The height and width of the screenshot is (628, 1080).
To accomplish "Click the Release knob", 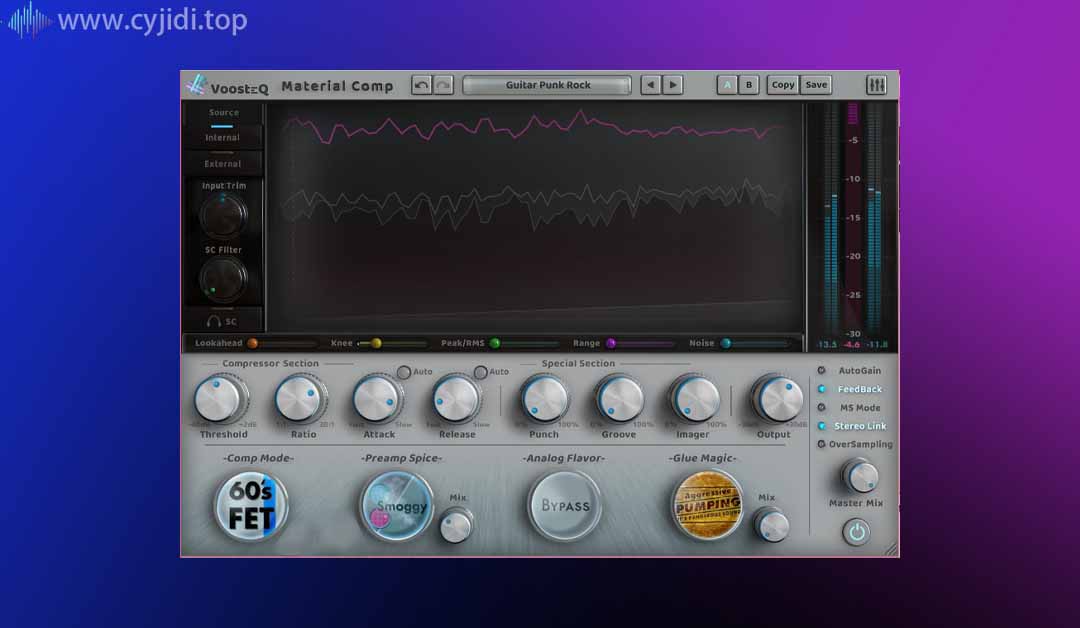I will click(455, 399).
